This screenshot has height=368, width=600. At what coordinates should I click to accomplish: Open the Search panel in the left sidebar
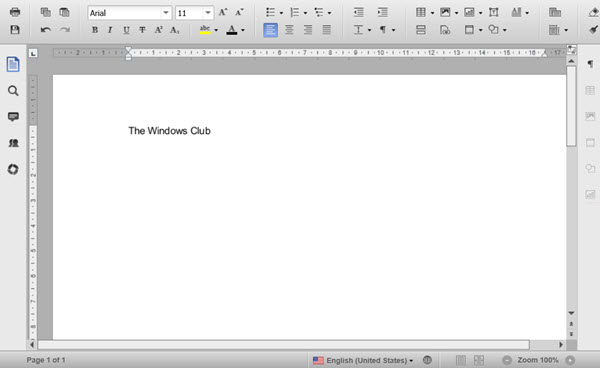coord(13,91)
